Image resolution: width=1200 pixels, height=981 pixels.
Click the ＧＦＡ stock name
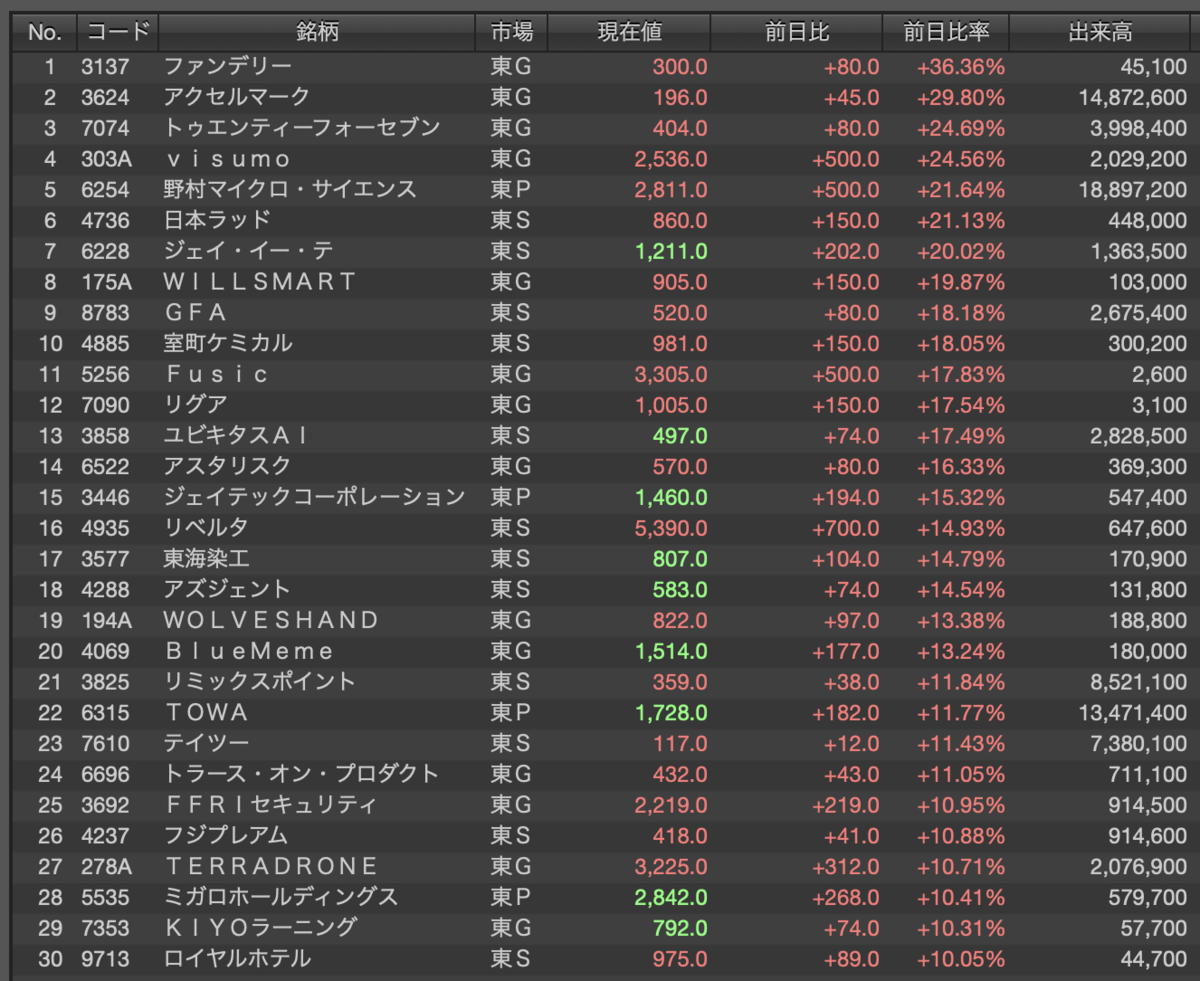coord(196,313)
